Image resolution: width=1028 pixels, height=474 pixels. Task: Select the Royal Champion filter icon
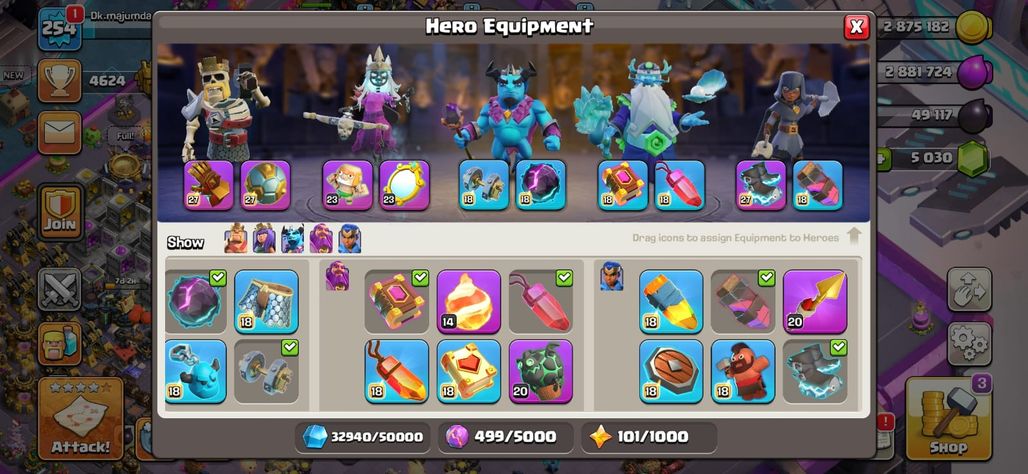(x=349, y=238)
